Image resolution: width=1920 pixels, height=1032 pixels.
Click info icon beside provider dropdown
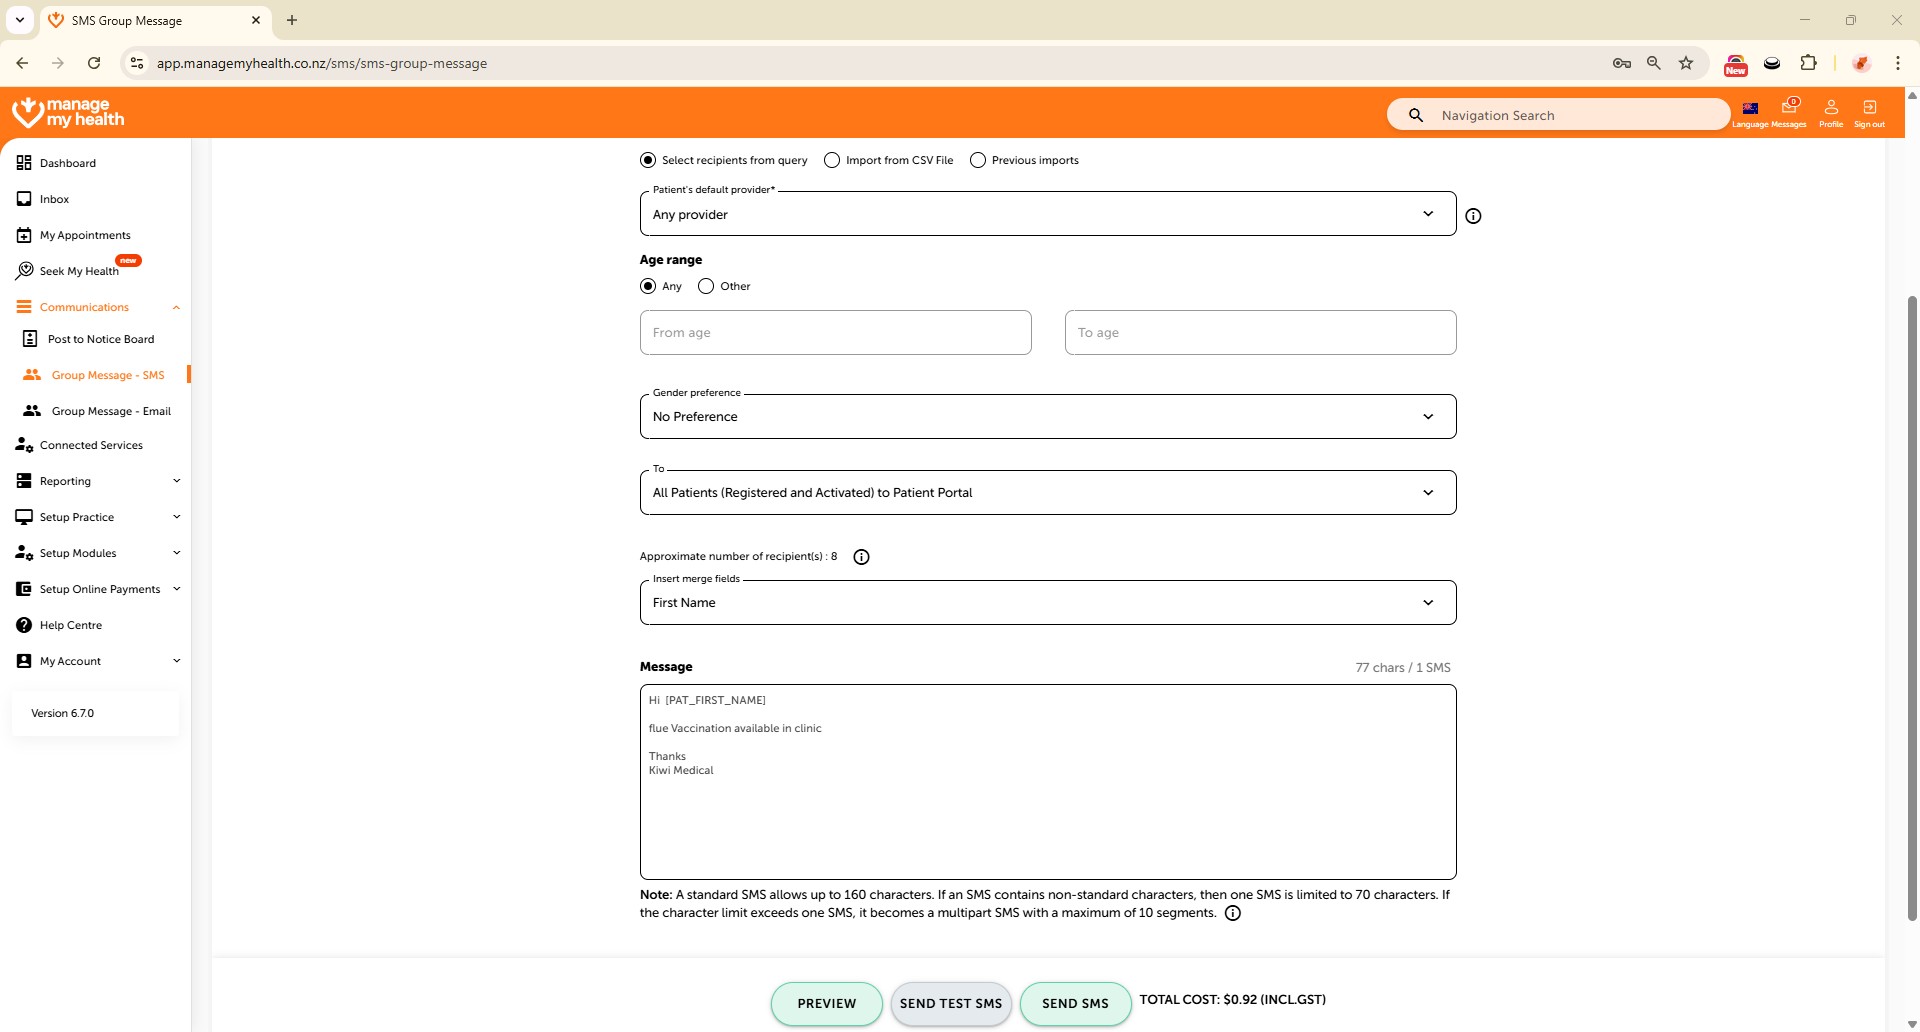point(1473,216)
